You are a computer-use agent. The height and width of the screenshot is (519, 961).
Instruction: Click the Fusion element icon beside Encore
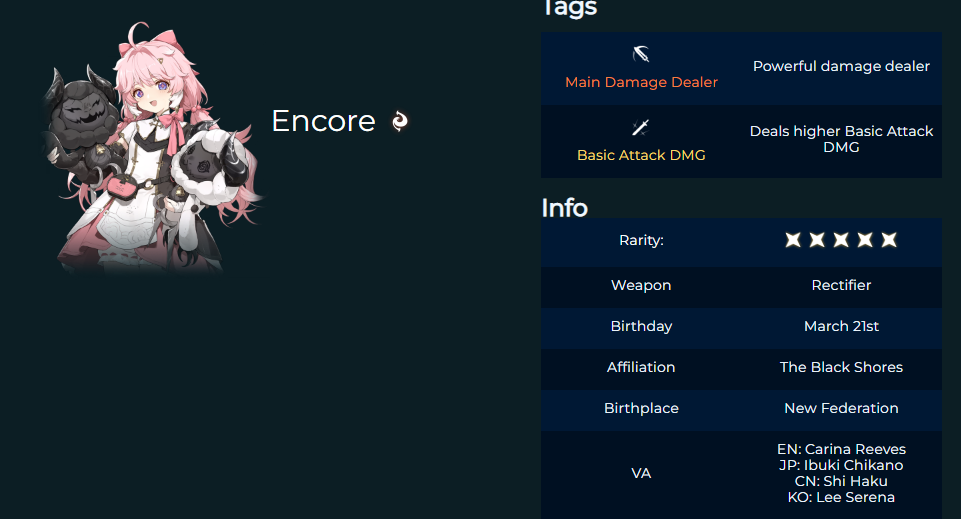[x=400, y=121]
